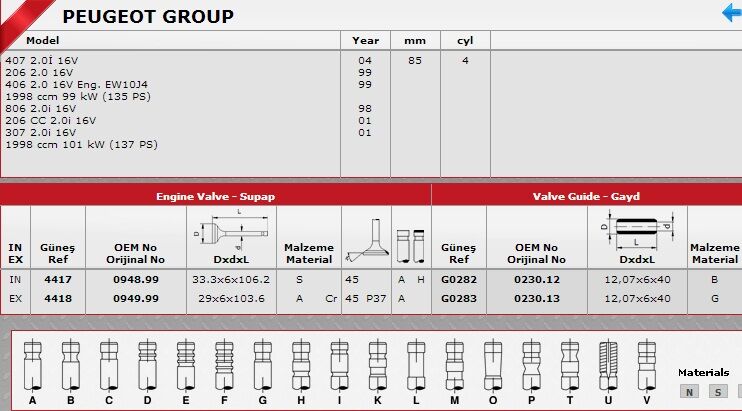The height and width of the screenshot is (411, 742).
Task: Select threaded valve stem type U icon
Action: pyautogui.click(x=608, y=364)
